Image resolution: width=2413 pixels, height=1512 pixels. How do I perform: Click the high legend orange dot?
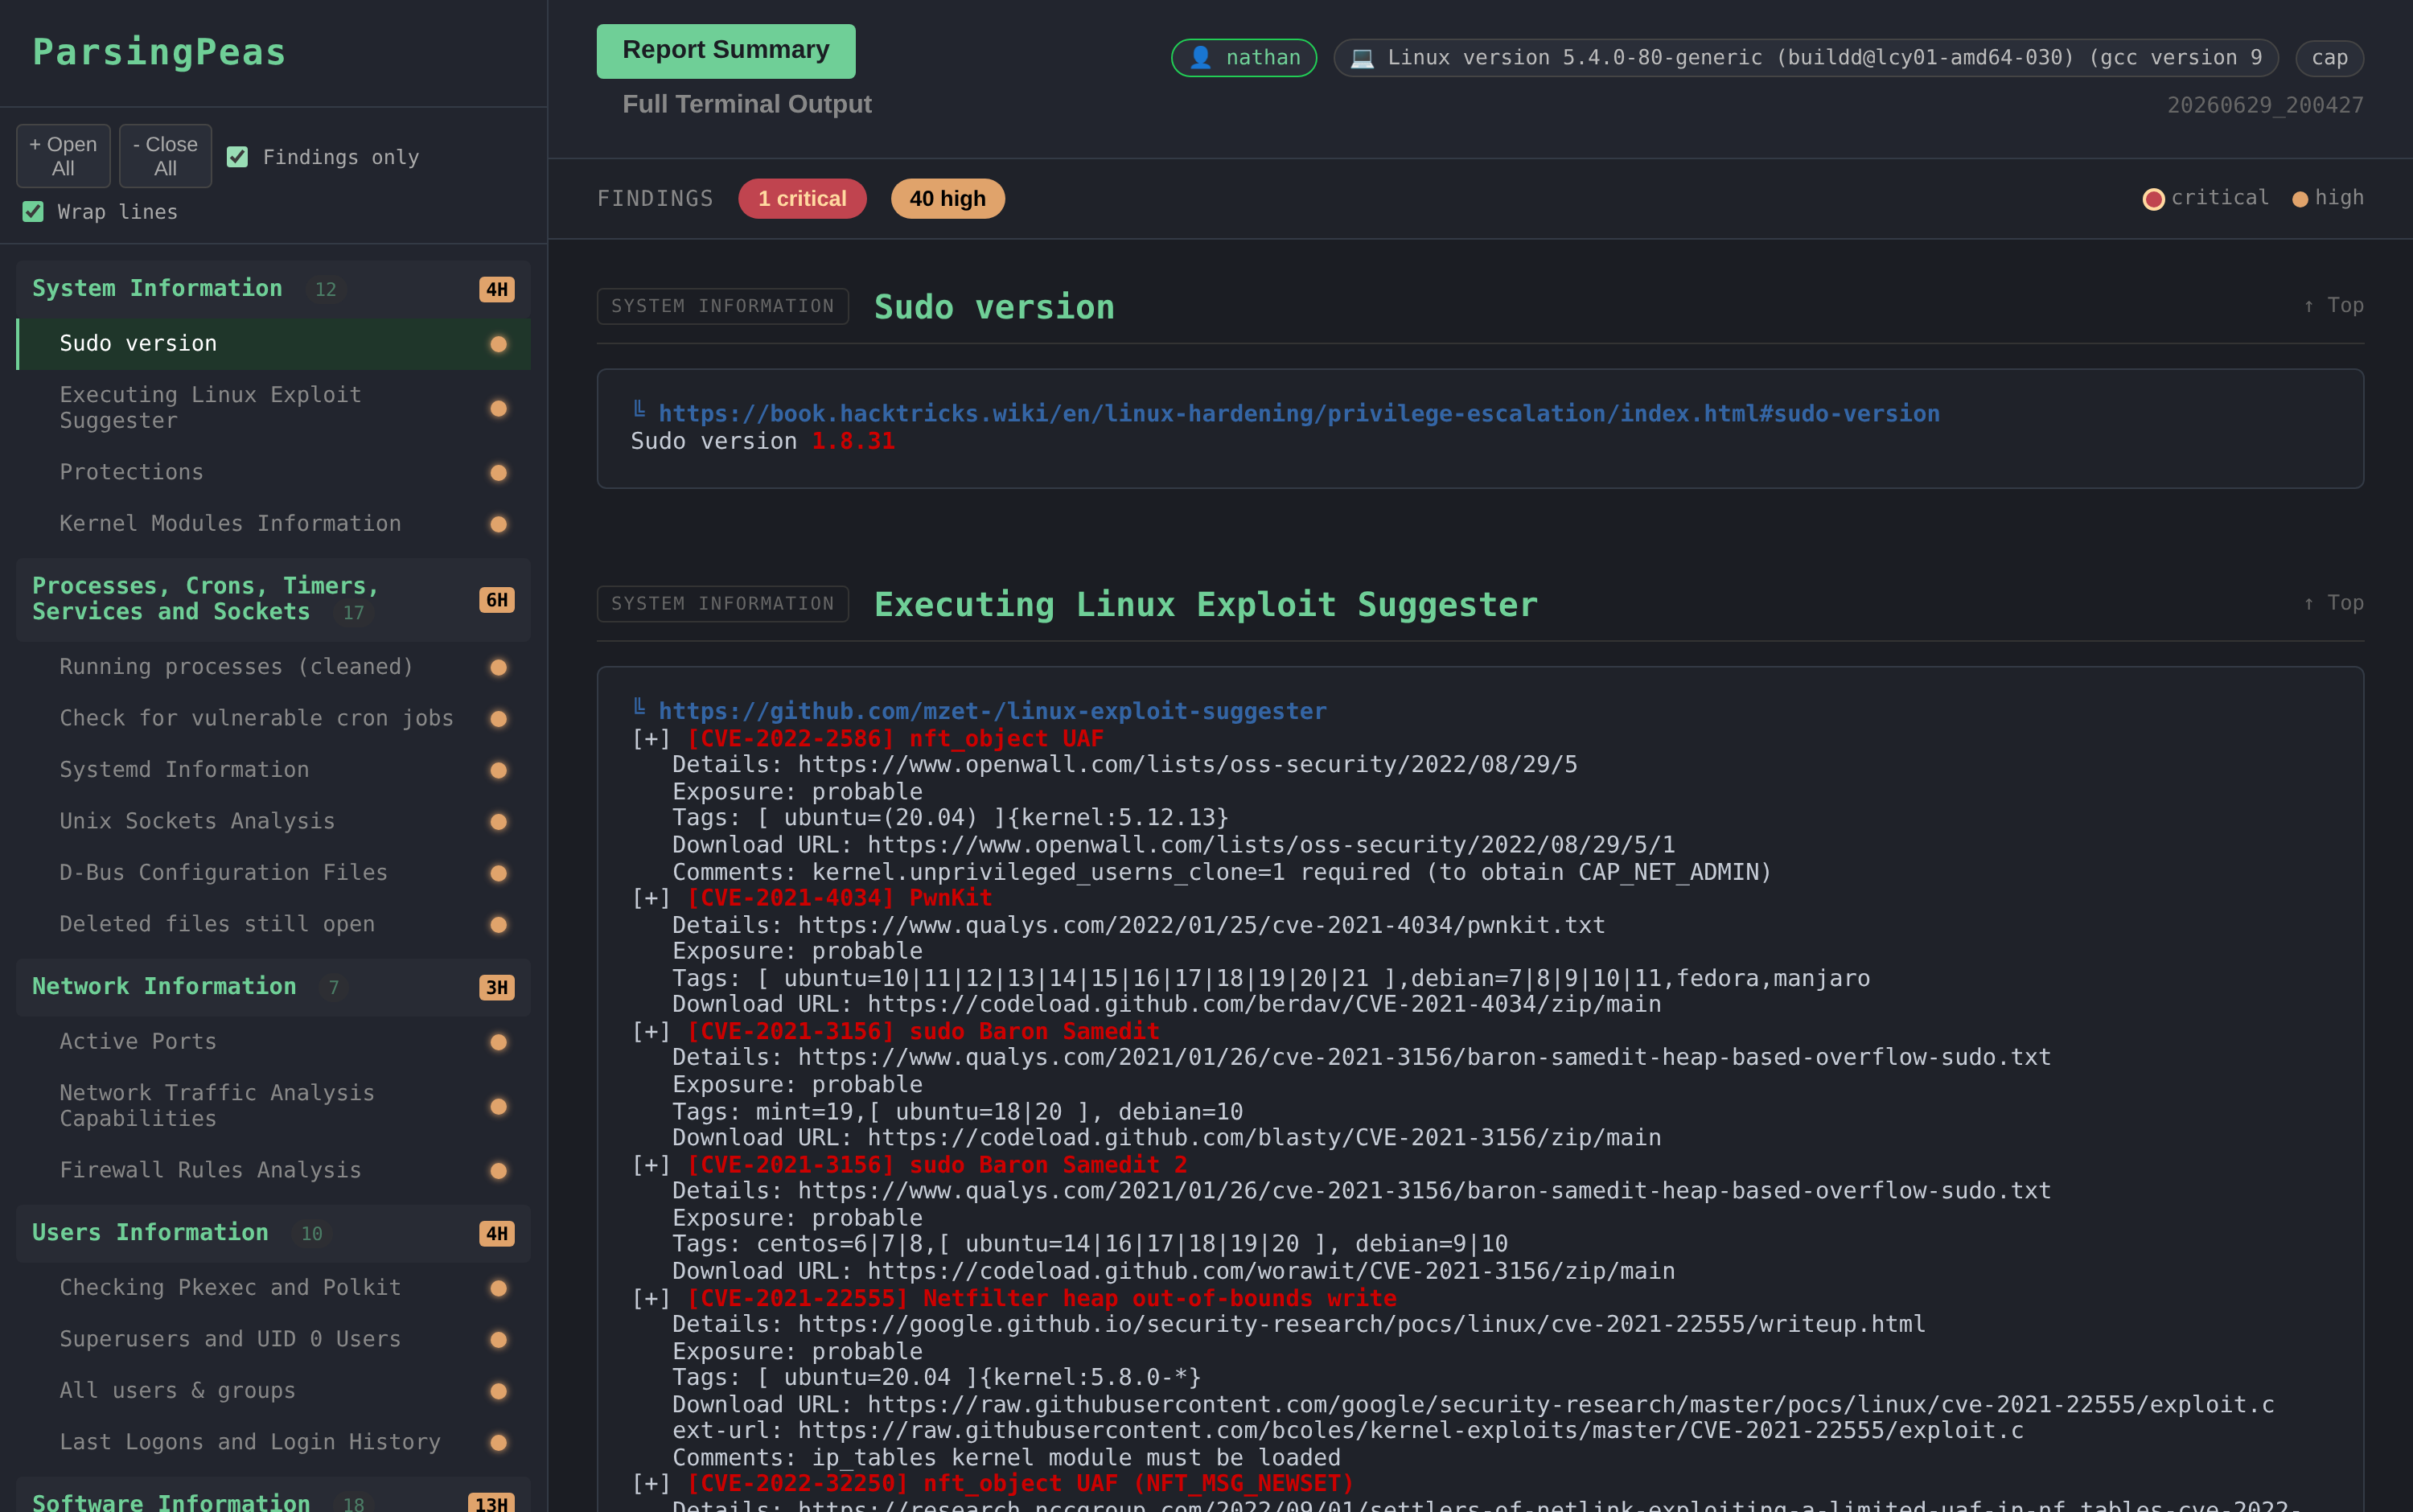point(2300,199)
